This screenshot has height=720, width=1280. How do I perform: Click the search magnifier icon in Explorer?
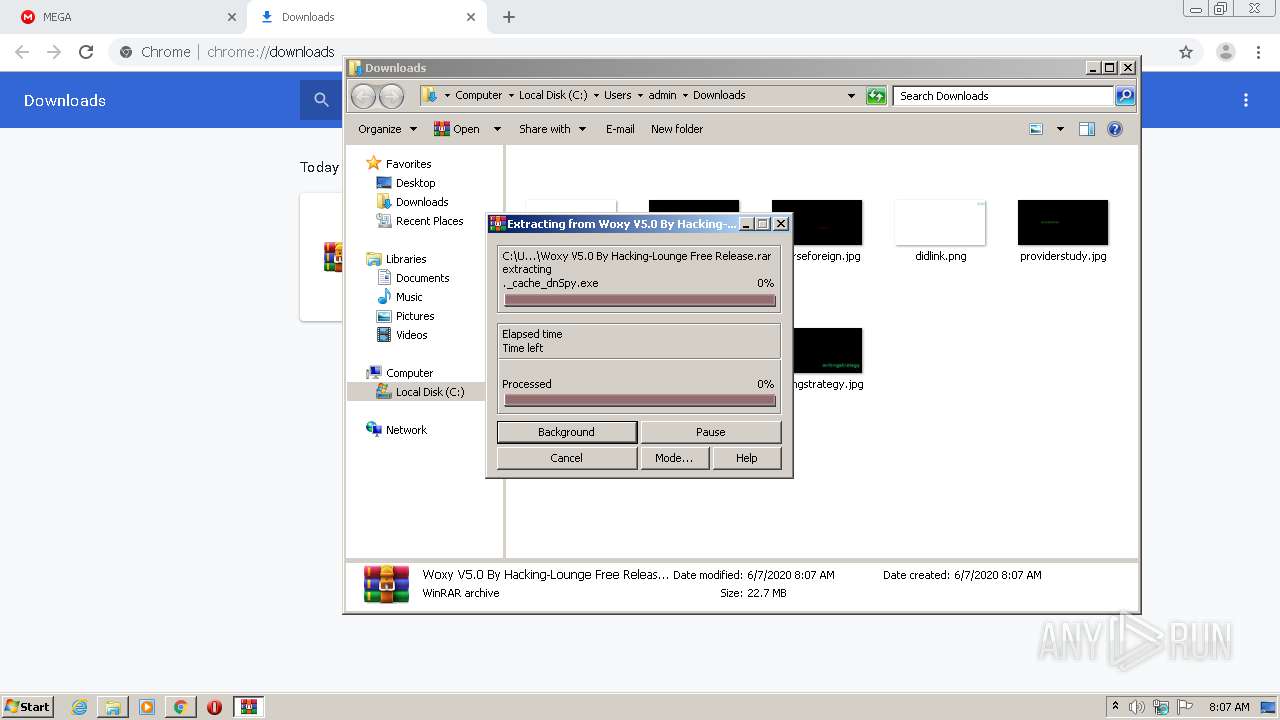(1125, 96)
